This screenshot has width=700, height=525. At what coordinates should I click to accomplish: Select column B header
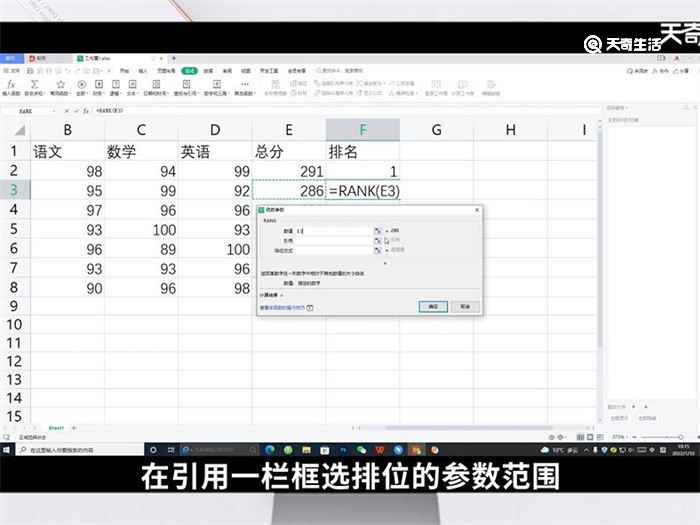tap(67, 130)
